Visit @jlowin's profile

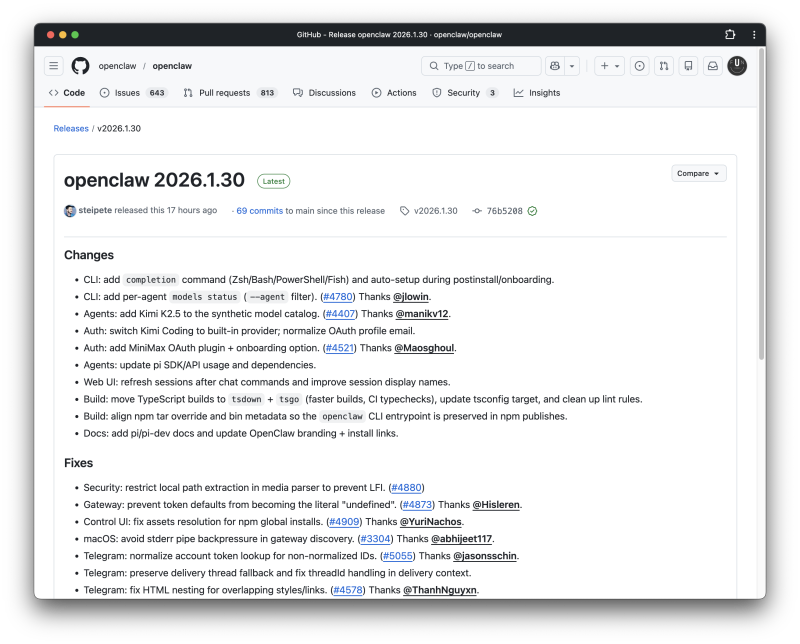coord(411,297)
